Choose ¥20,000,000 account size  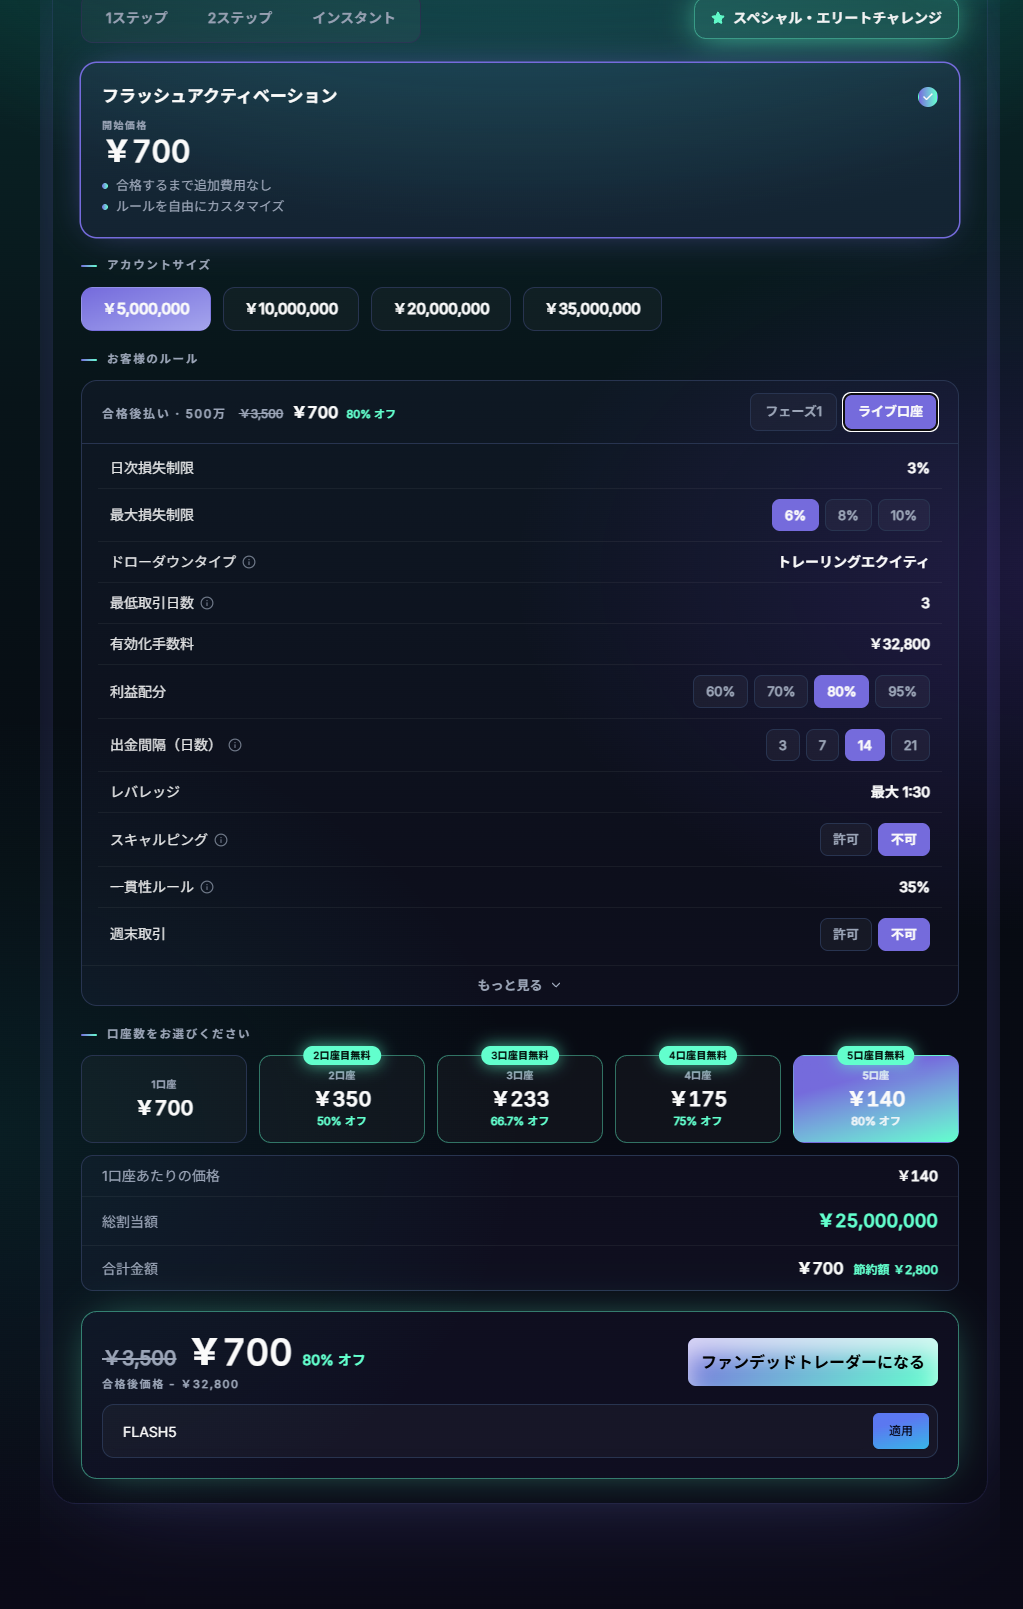point(441,309)
